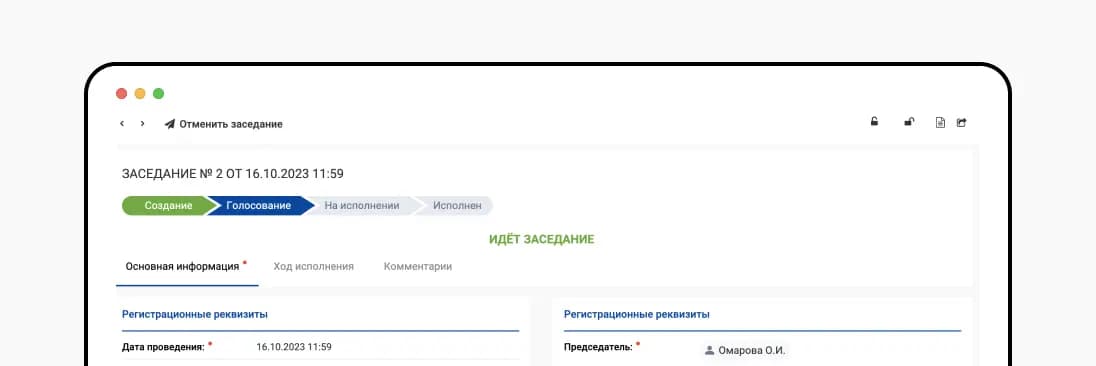Viewport: 1096px width, 366px height.
Task: Click Отменить заседание button text
Action: (x=231, y=124)
